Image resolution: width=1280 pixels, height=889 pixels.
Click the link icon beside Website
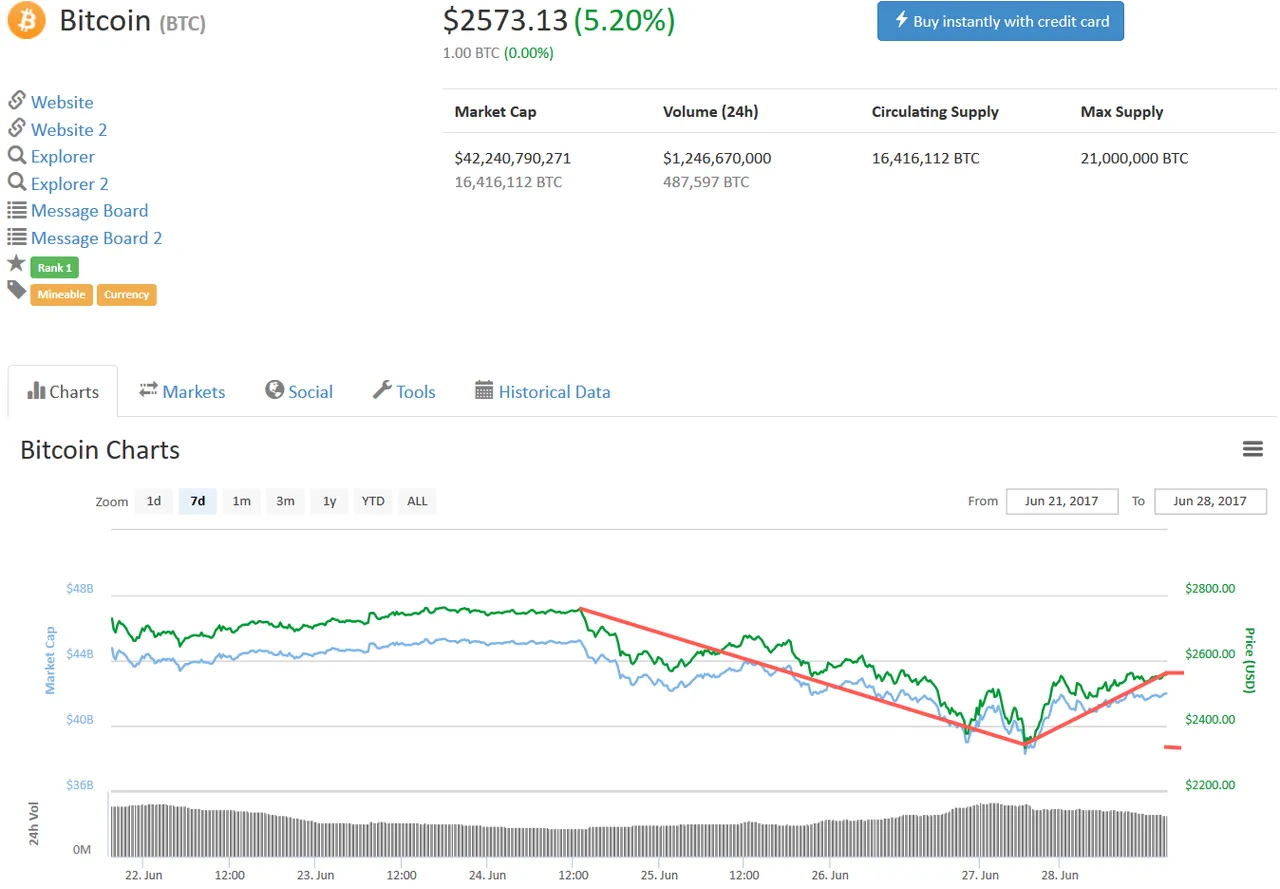pyautogui.click(x=16, y=101)
